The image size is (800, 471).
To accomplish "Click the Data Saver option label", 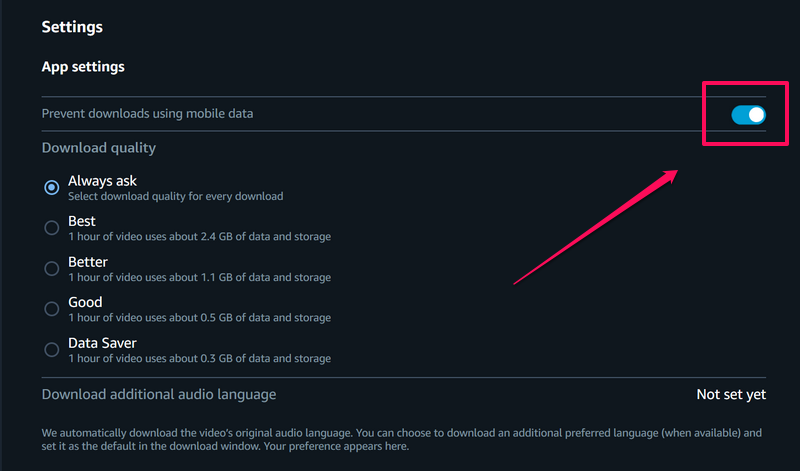I will [x=102, y=343].
